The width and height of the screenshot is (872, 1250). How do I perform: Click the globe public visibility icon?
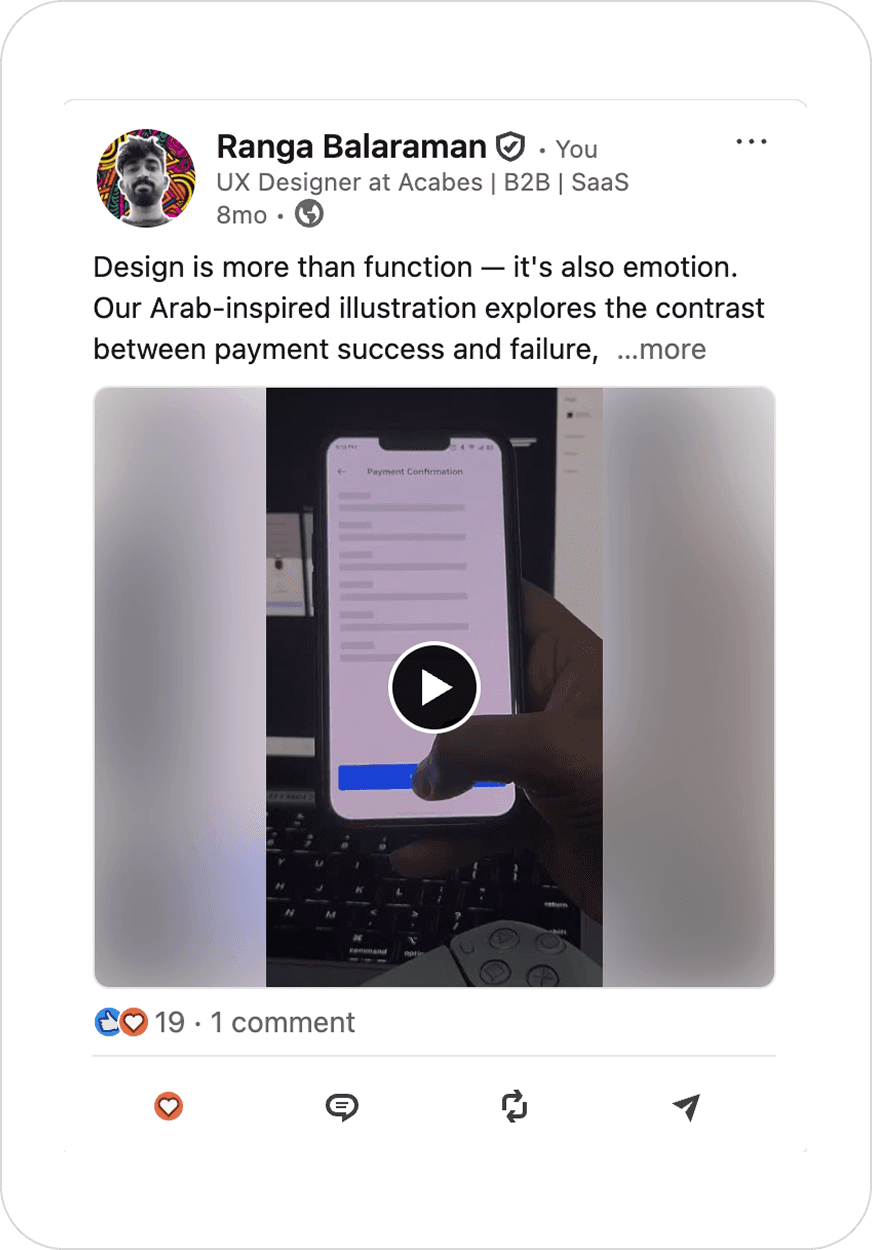309,214
